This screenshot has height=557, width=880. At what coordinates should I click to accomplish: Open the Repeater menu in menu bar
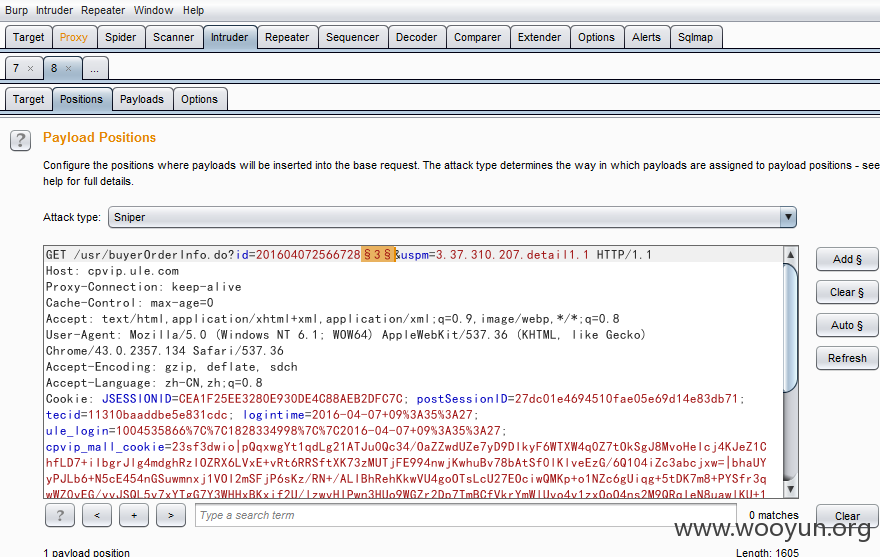[x=103, y=10]
